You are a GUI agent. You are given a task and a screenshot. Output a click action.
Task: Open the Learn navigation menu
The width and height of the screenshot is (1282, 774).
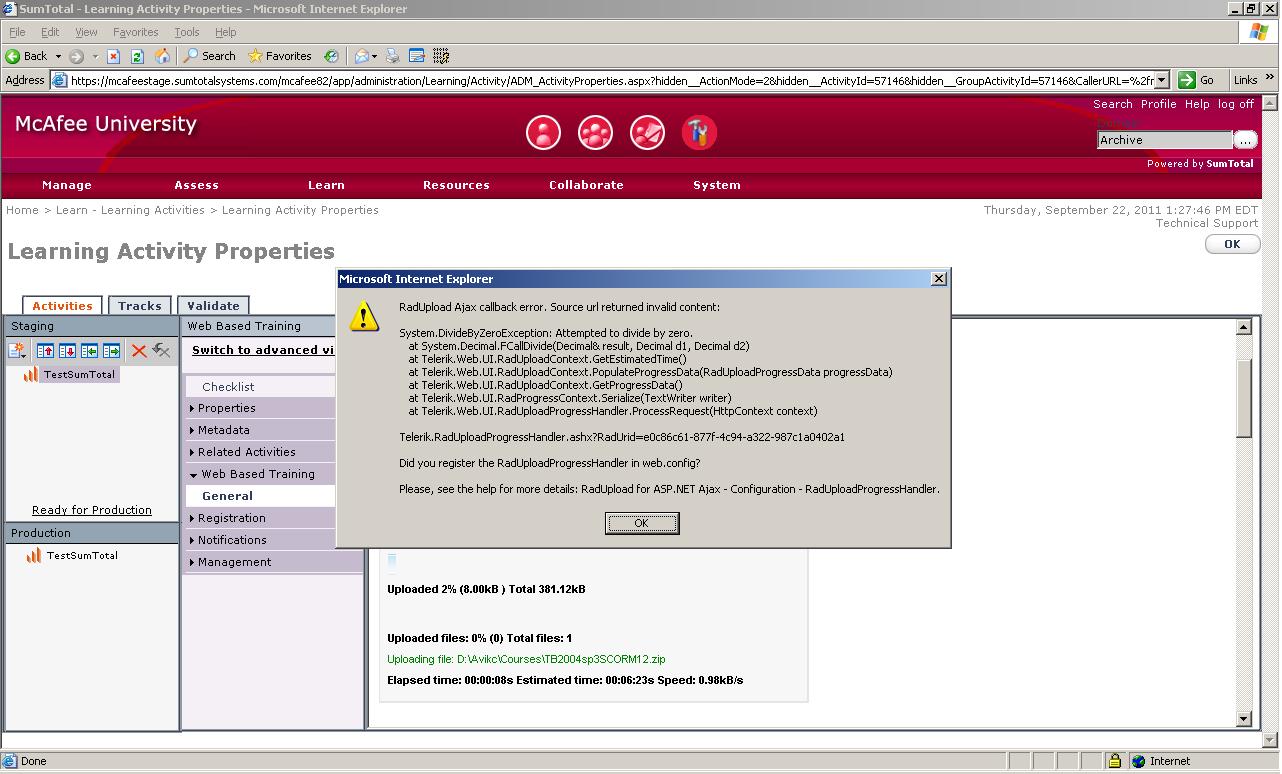point(326,185)
